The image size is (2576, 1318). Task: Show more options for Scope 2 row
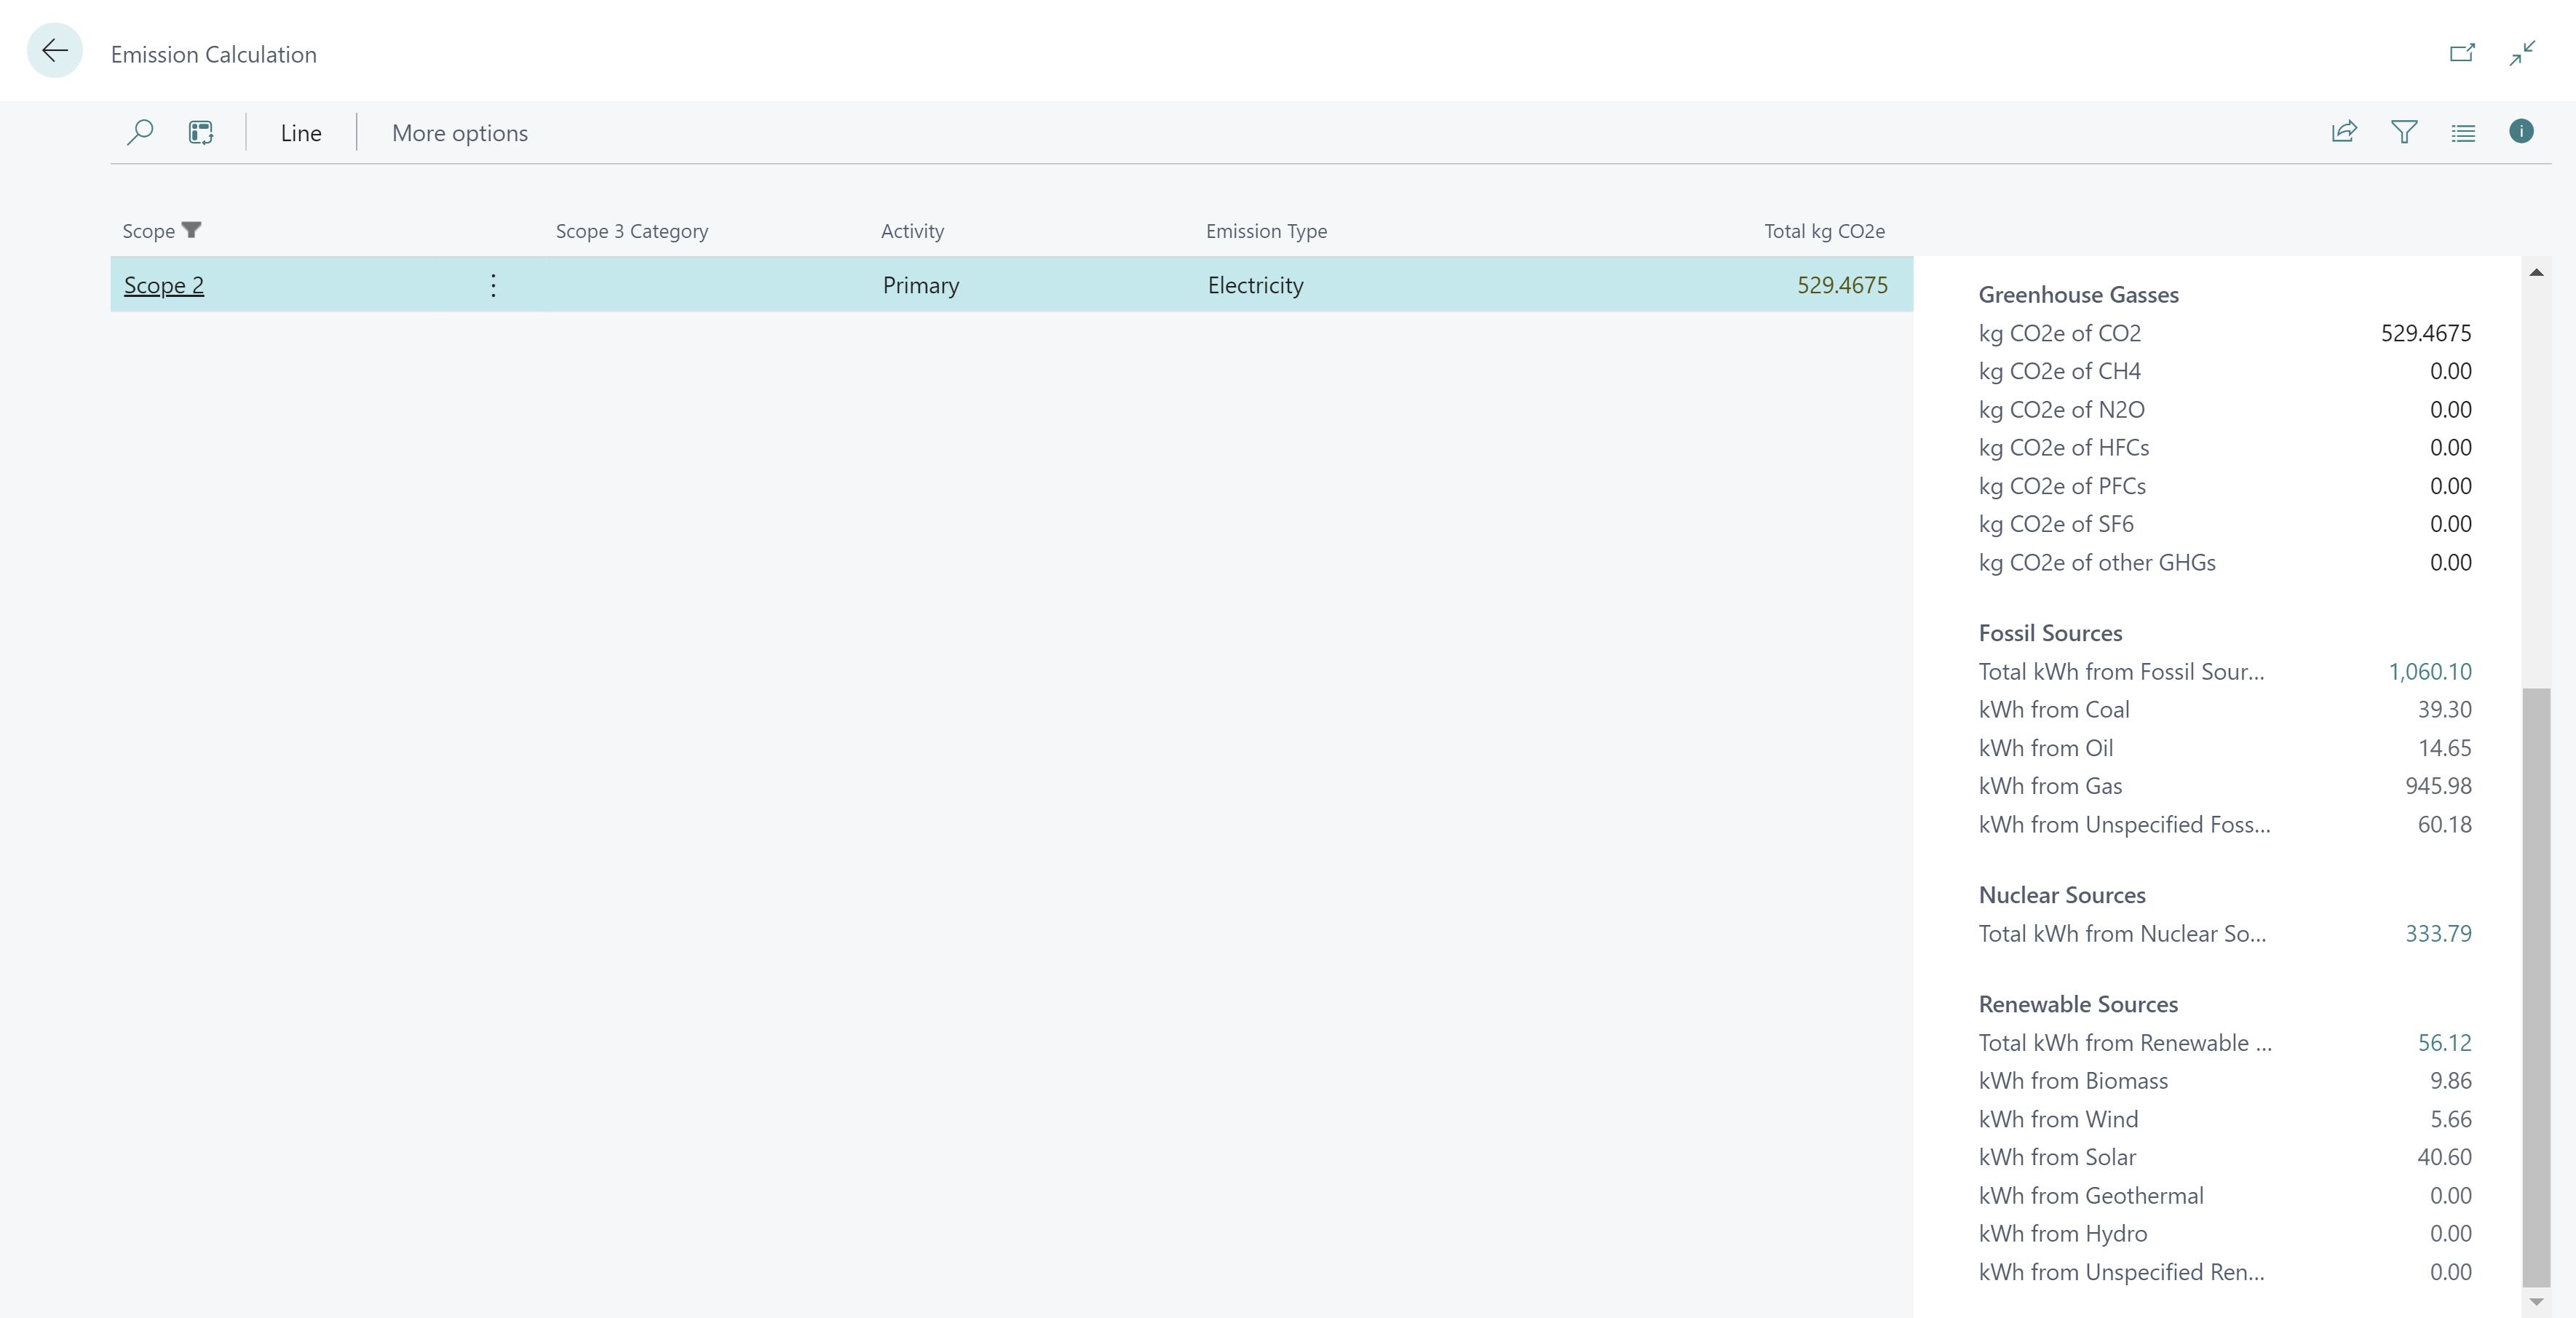coord(493,285)
